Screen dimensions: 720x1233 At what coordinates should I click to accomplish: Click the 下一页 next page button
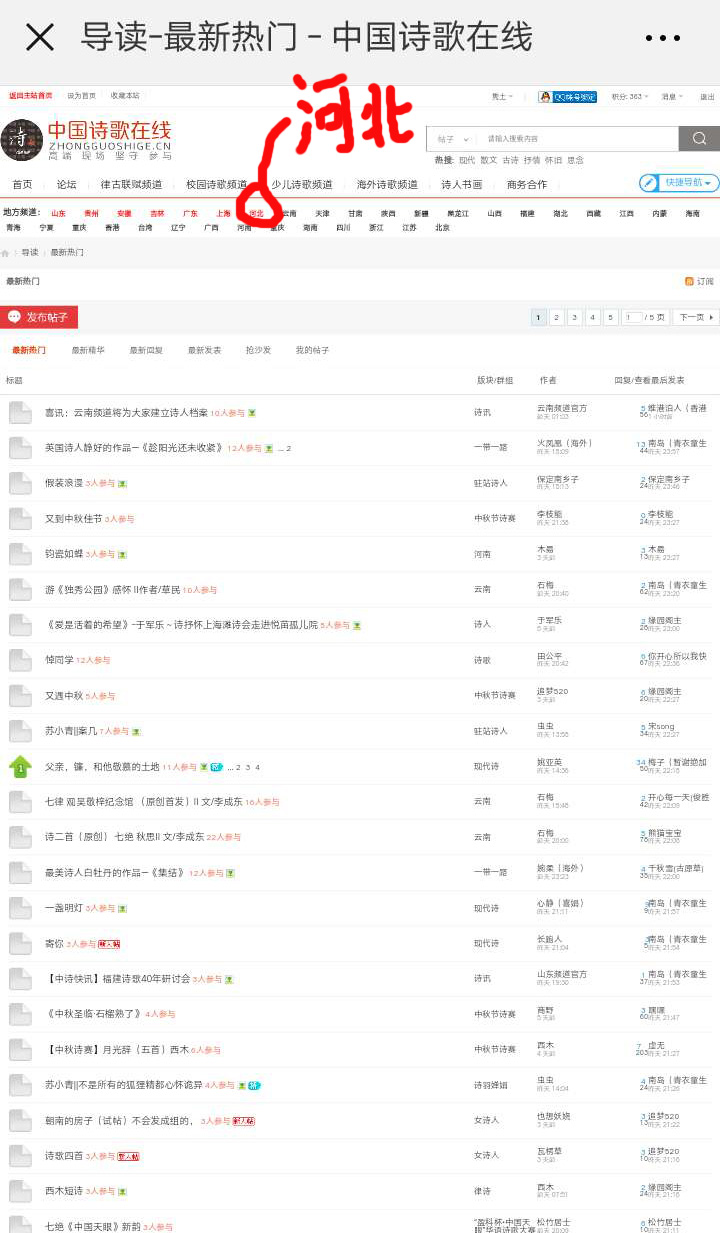[697, 317]
